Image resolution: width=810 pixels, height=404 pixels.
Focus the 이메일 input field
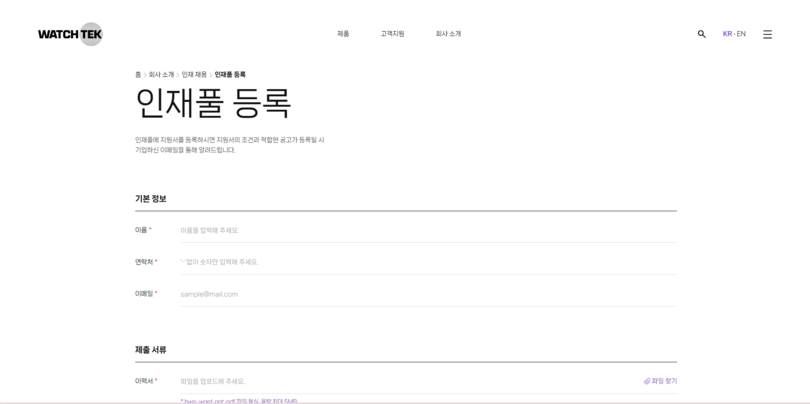428,294
